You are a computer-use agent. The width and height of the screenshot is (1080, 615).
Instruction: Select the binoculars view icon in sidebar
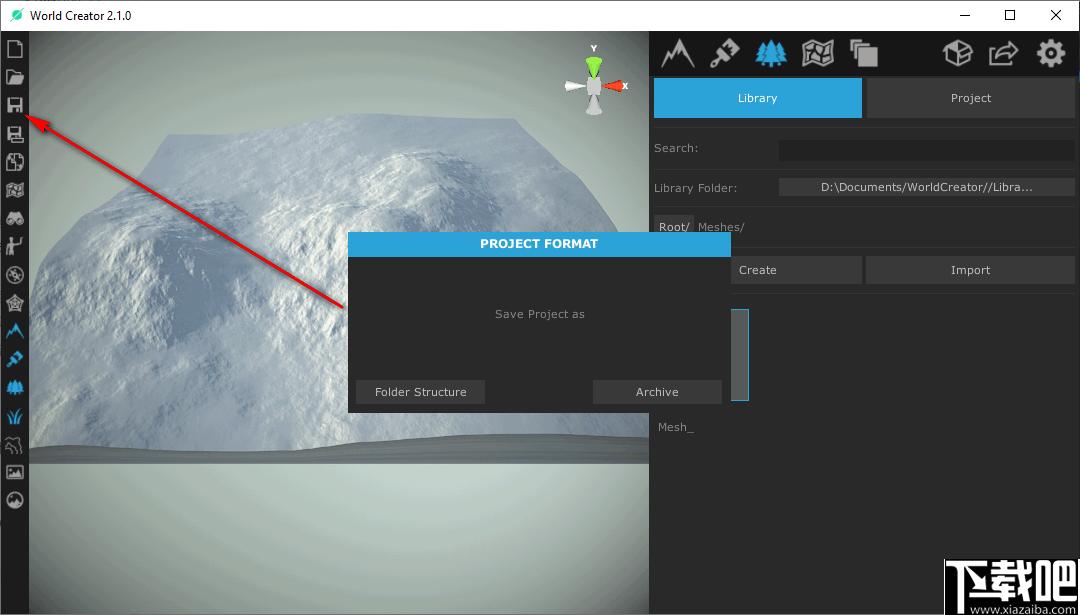pos(14,219)
